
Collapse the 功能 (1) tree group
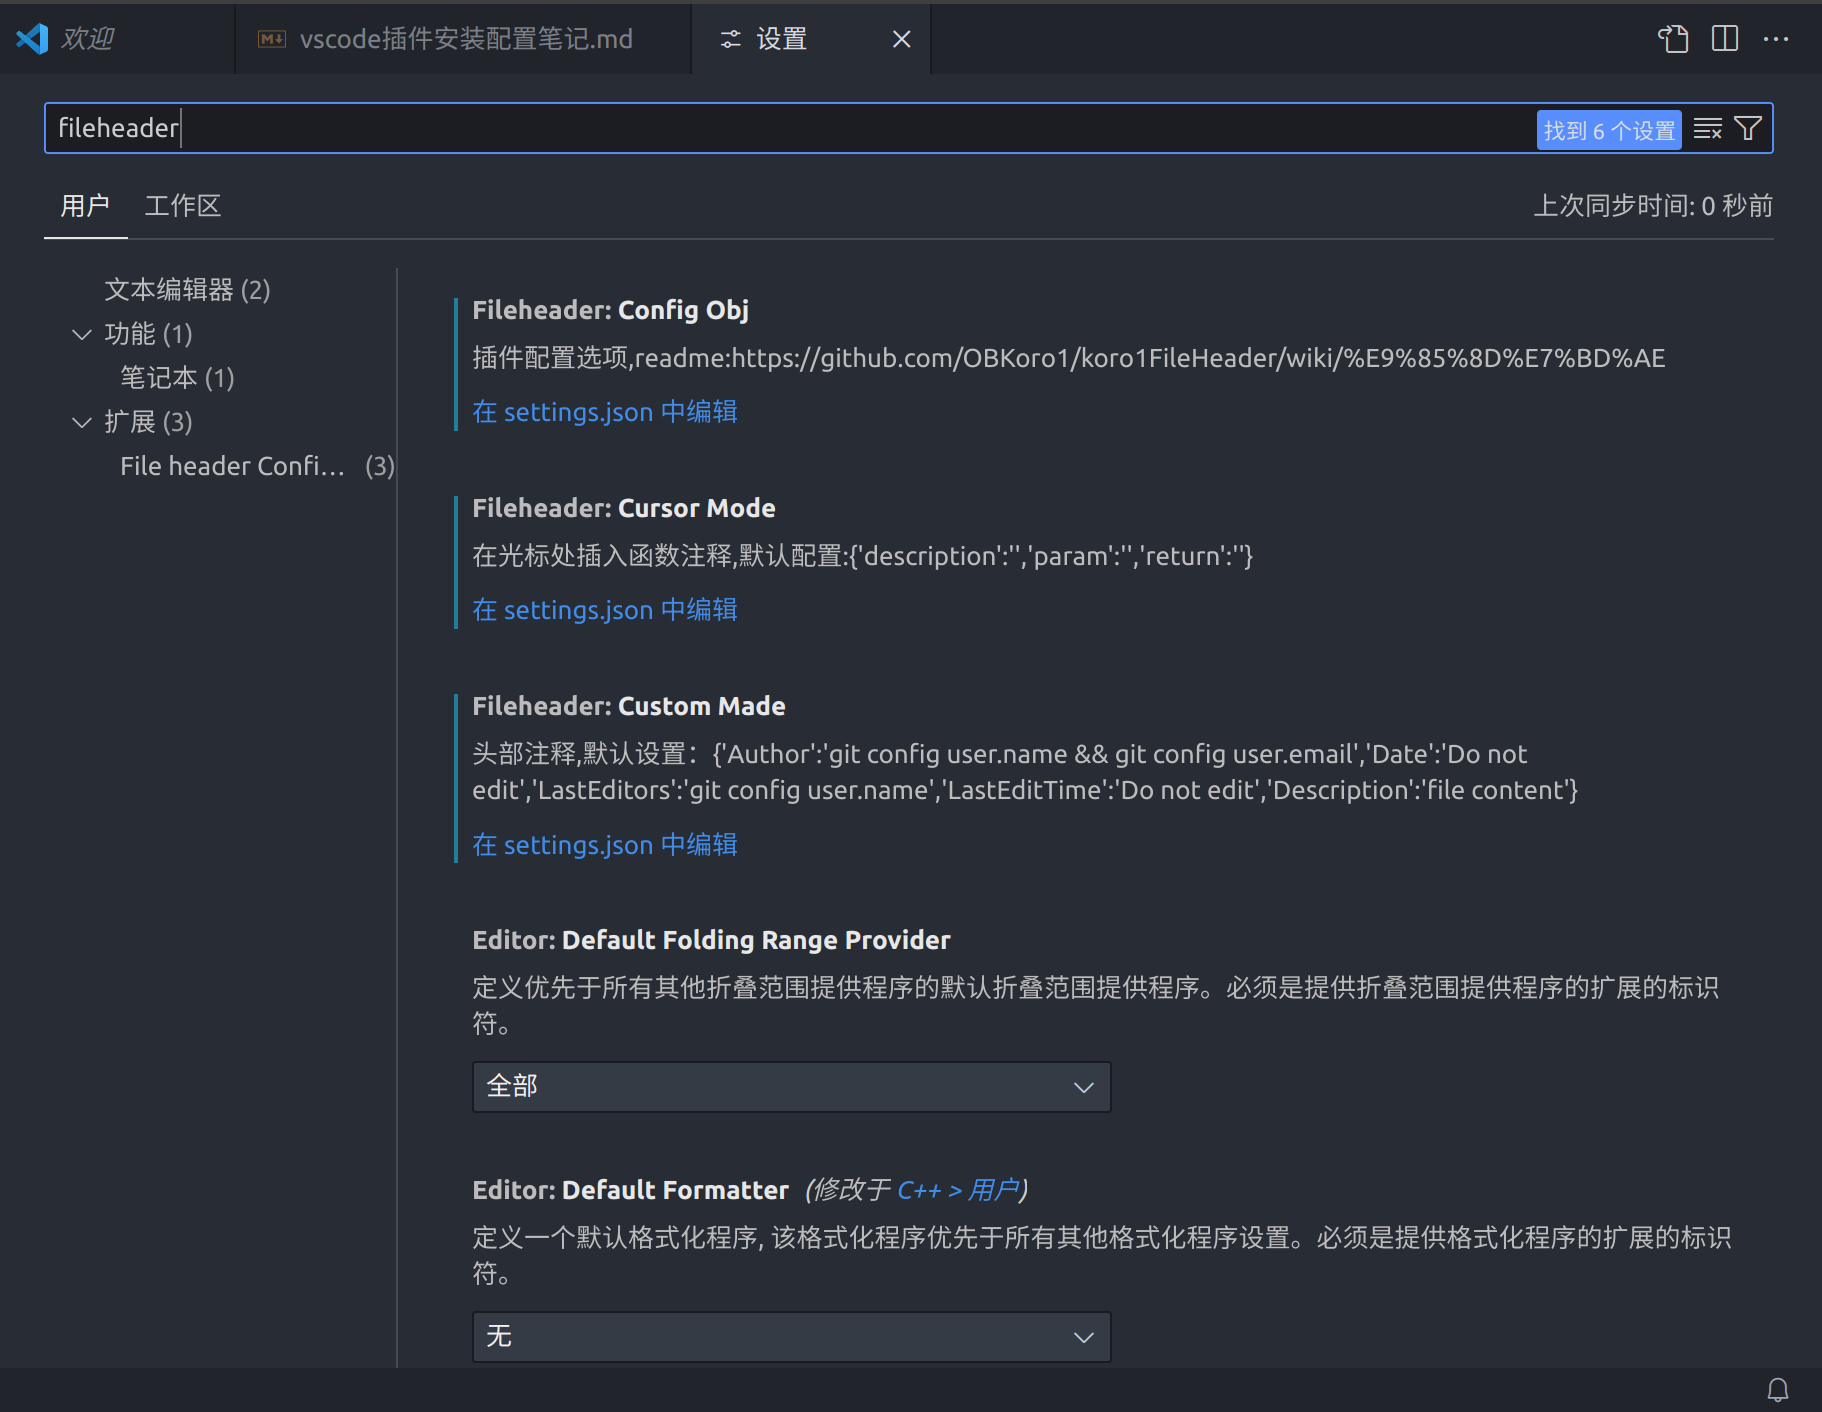pyautogui.click(x=82, y=334)
